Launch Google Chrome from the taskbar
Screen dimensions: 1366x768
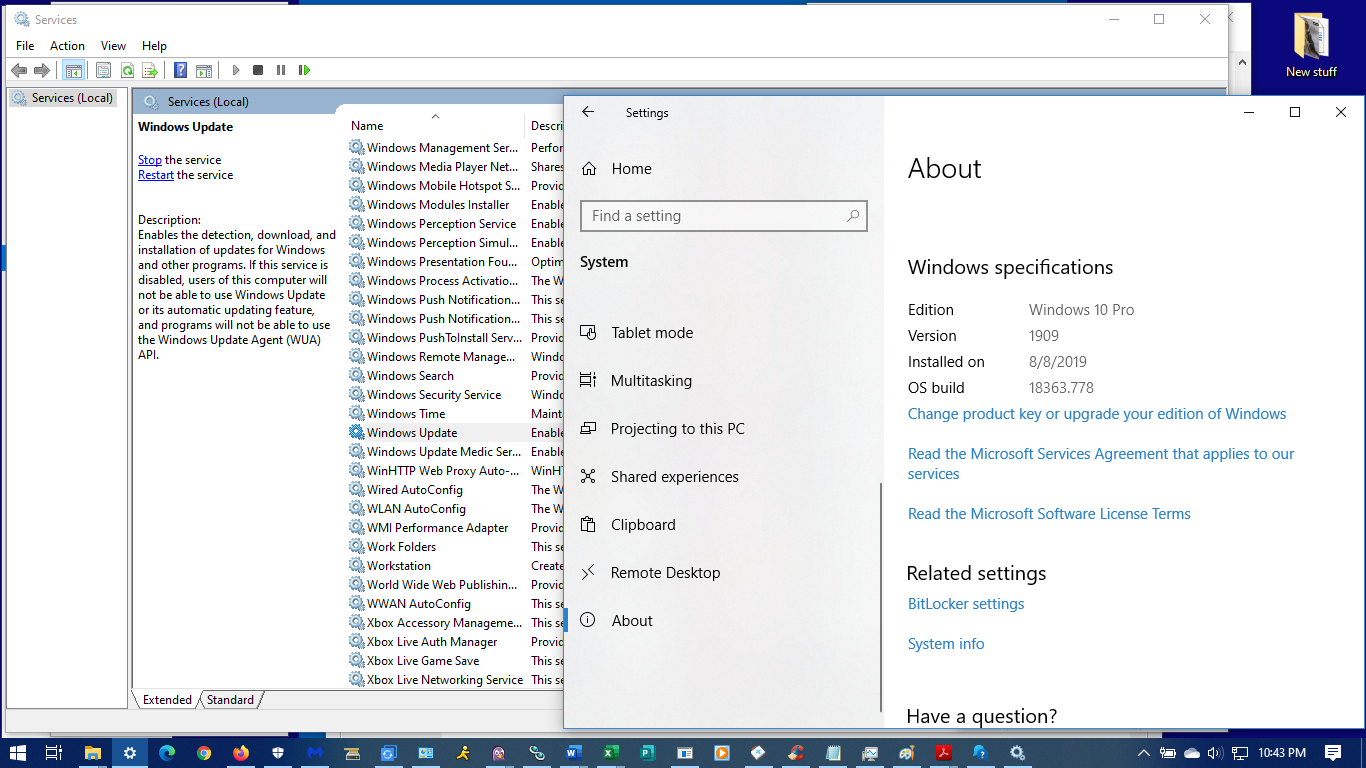coord(204,753)
